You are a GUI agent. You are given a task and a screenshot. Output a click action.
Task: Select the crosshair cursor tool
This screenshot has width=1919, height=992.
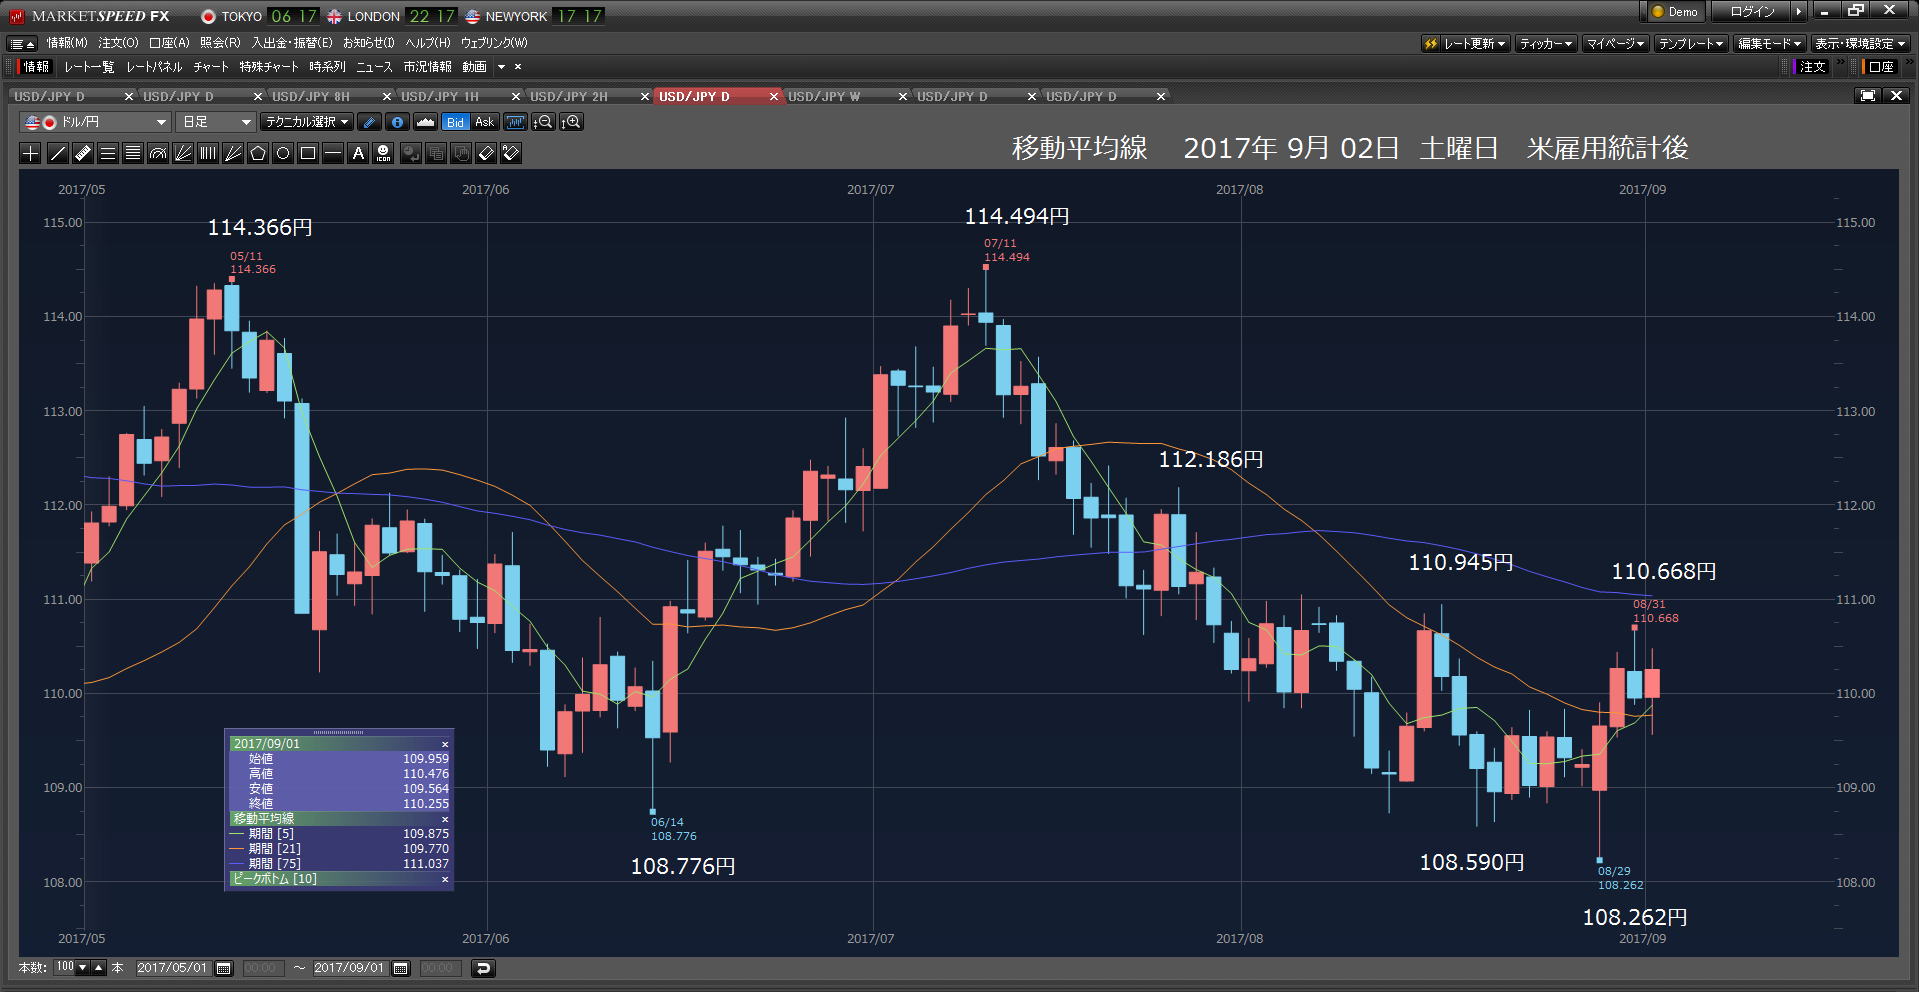pyautogui.click(x=31, y=153)
